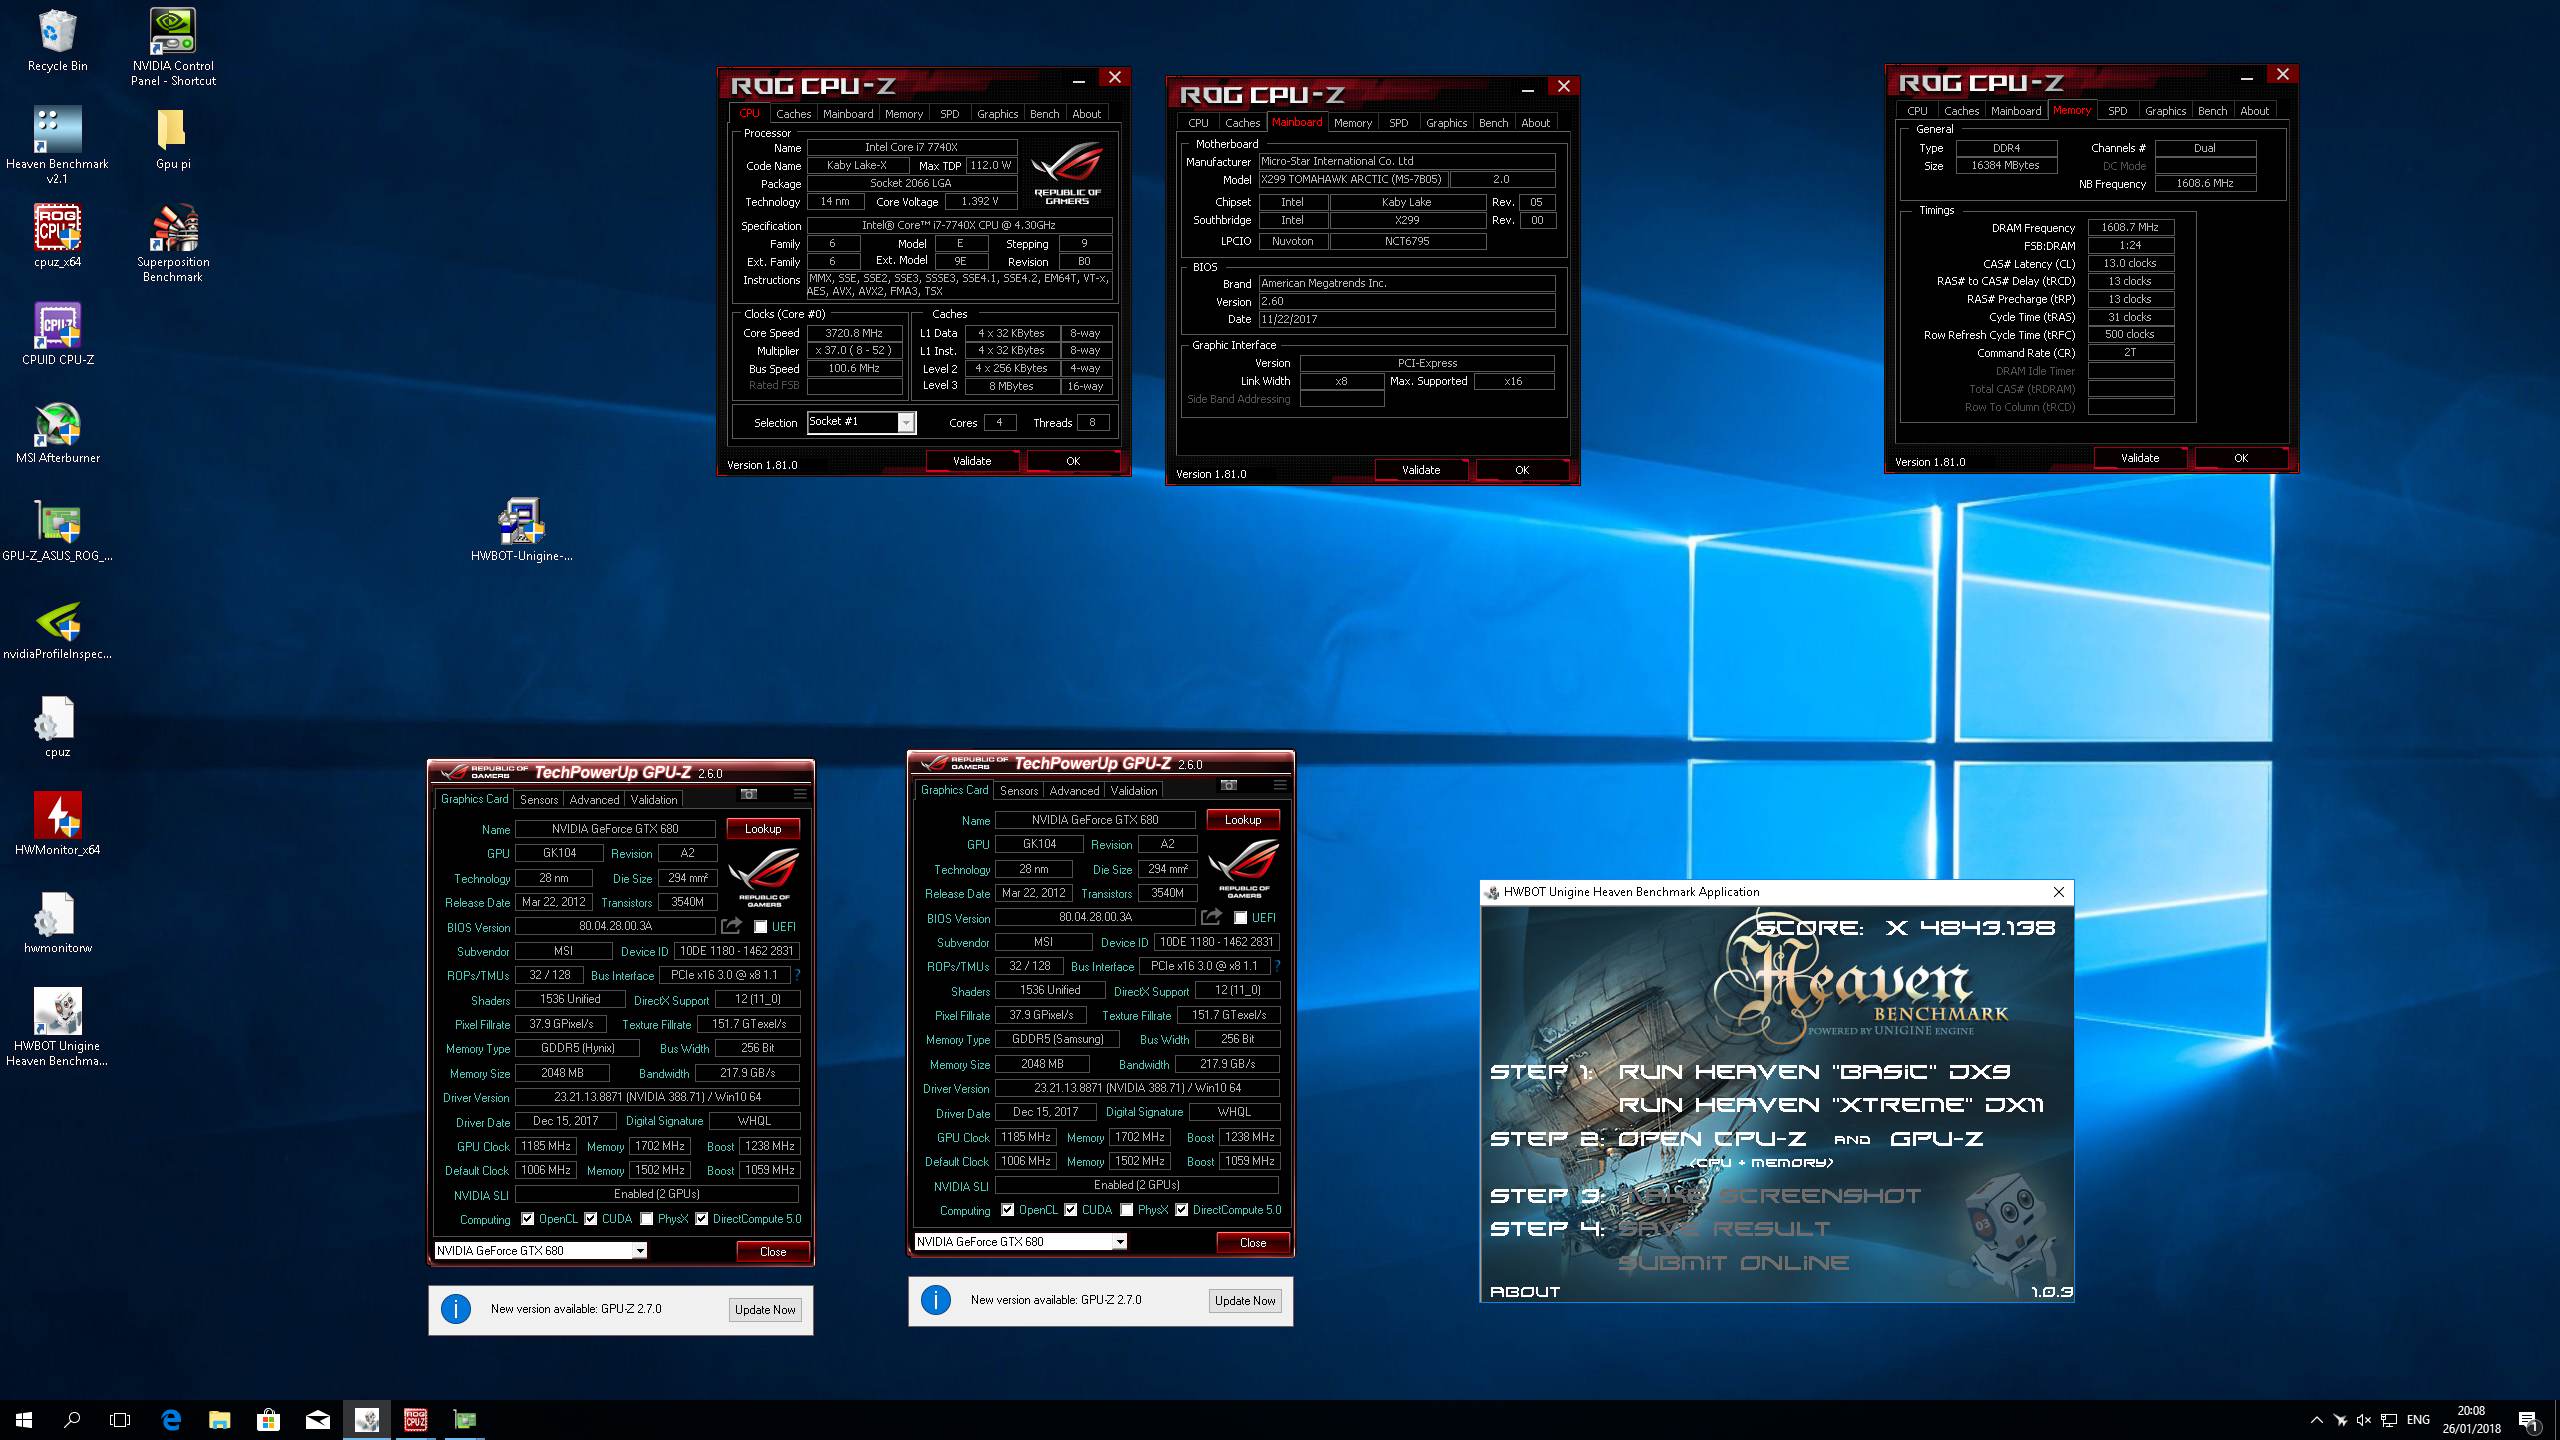Switch to Caches tab in left CPU-Z
Screen dimensions: 2560x1440
(x=793, y=114)
